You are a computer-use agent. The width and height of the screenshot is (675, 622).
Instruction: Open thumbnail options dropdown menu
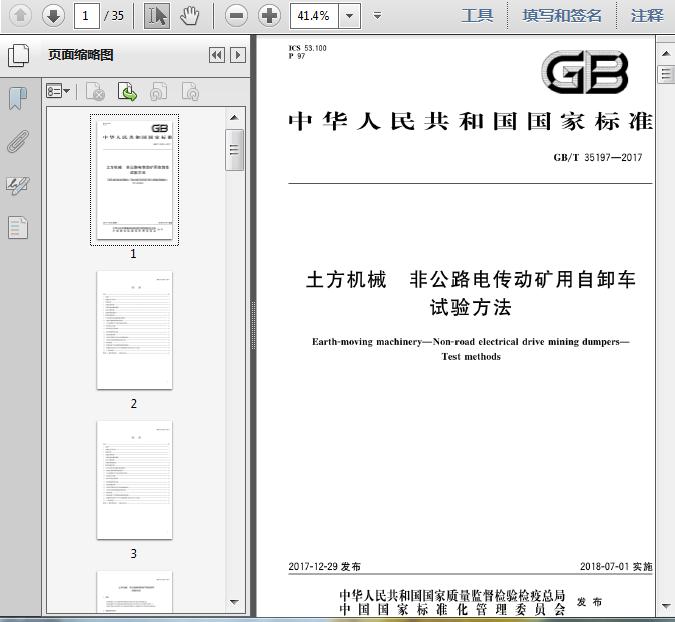coord(58,91)
